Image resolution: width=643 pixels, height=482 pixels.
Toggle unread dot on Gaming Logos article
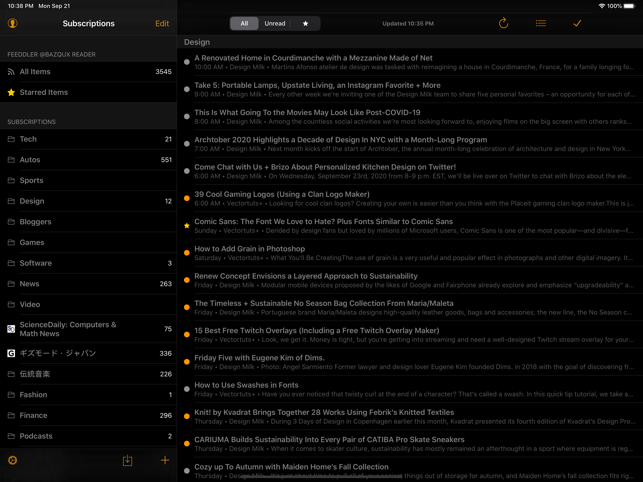[187, 198]
